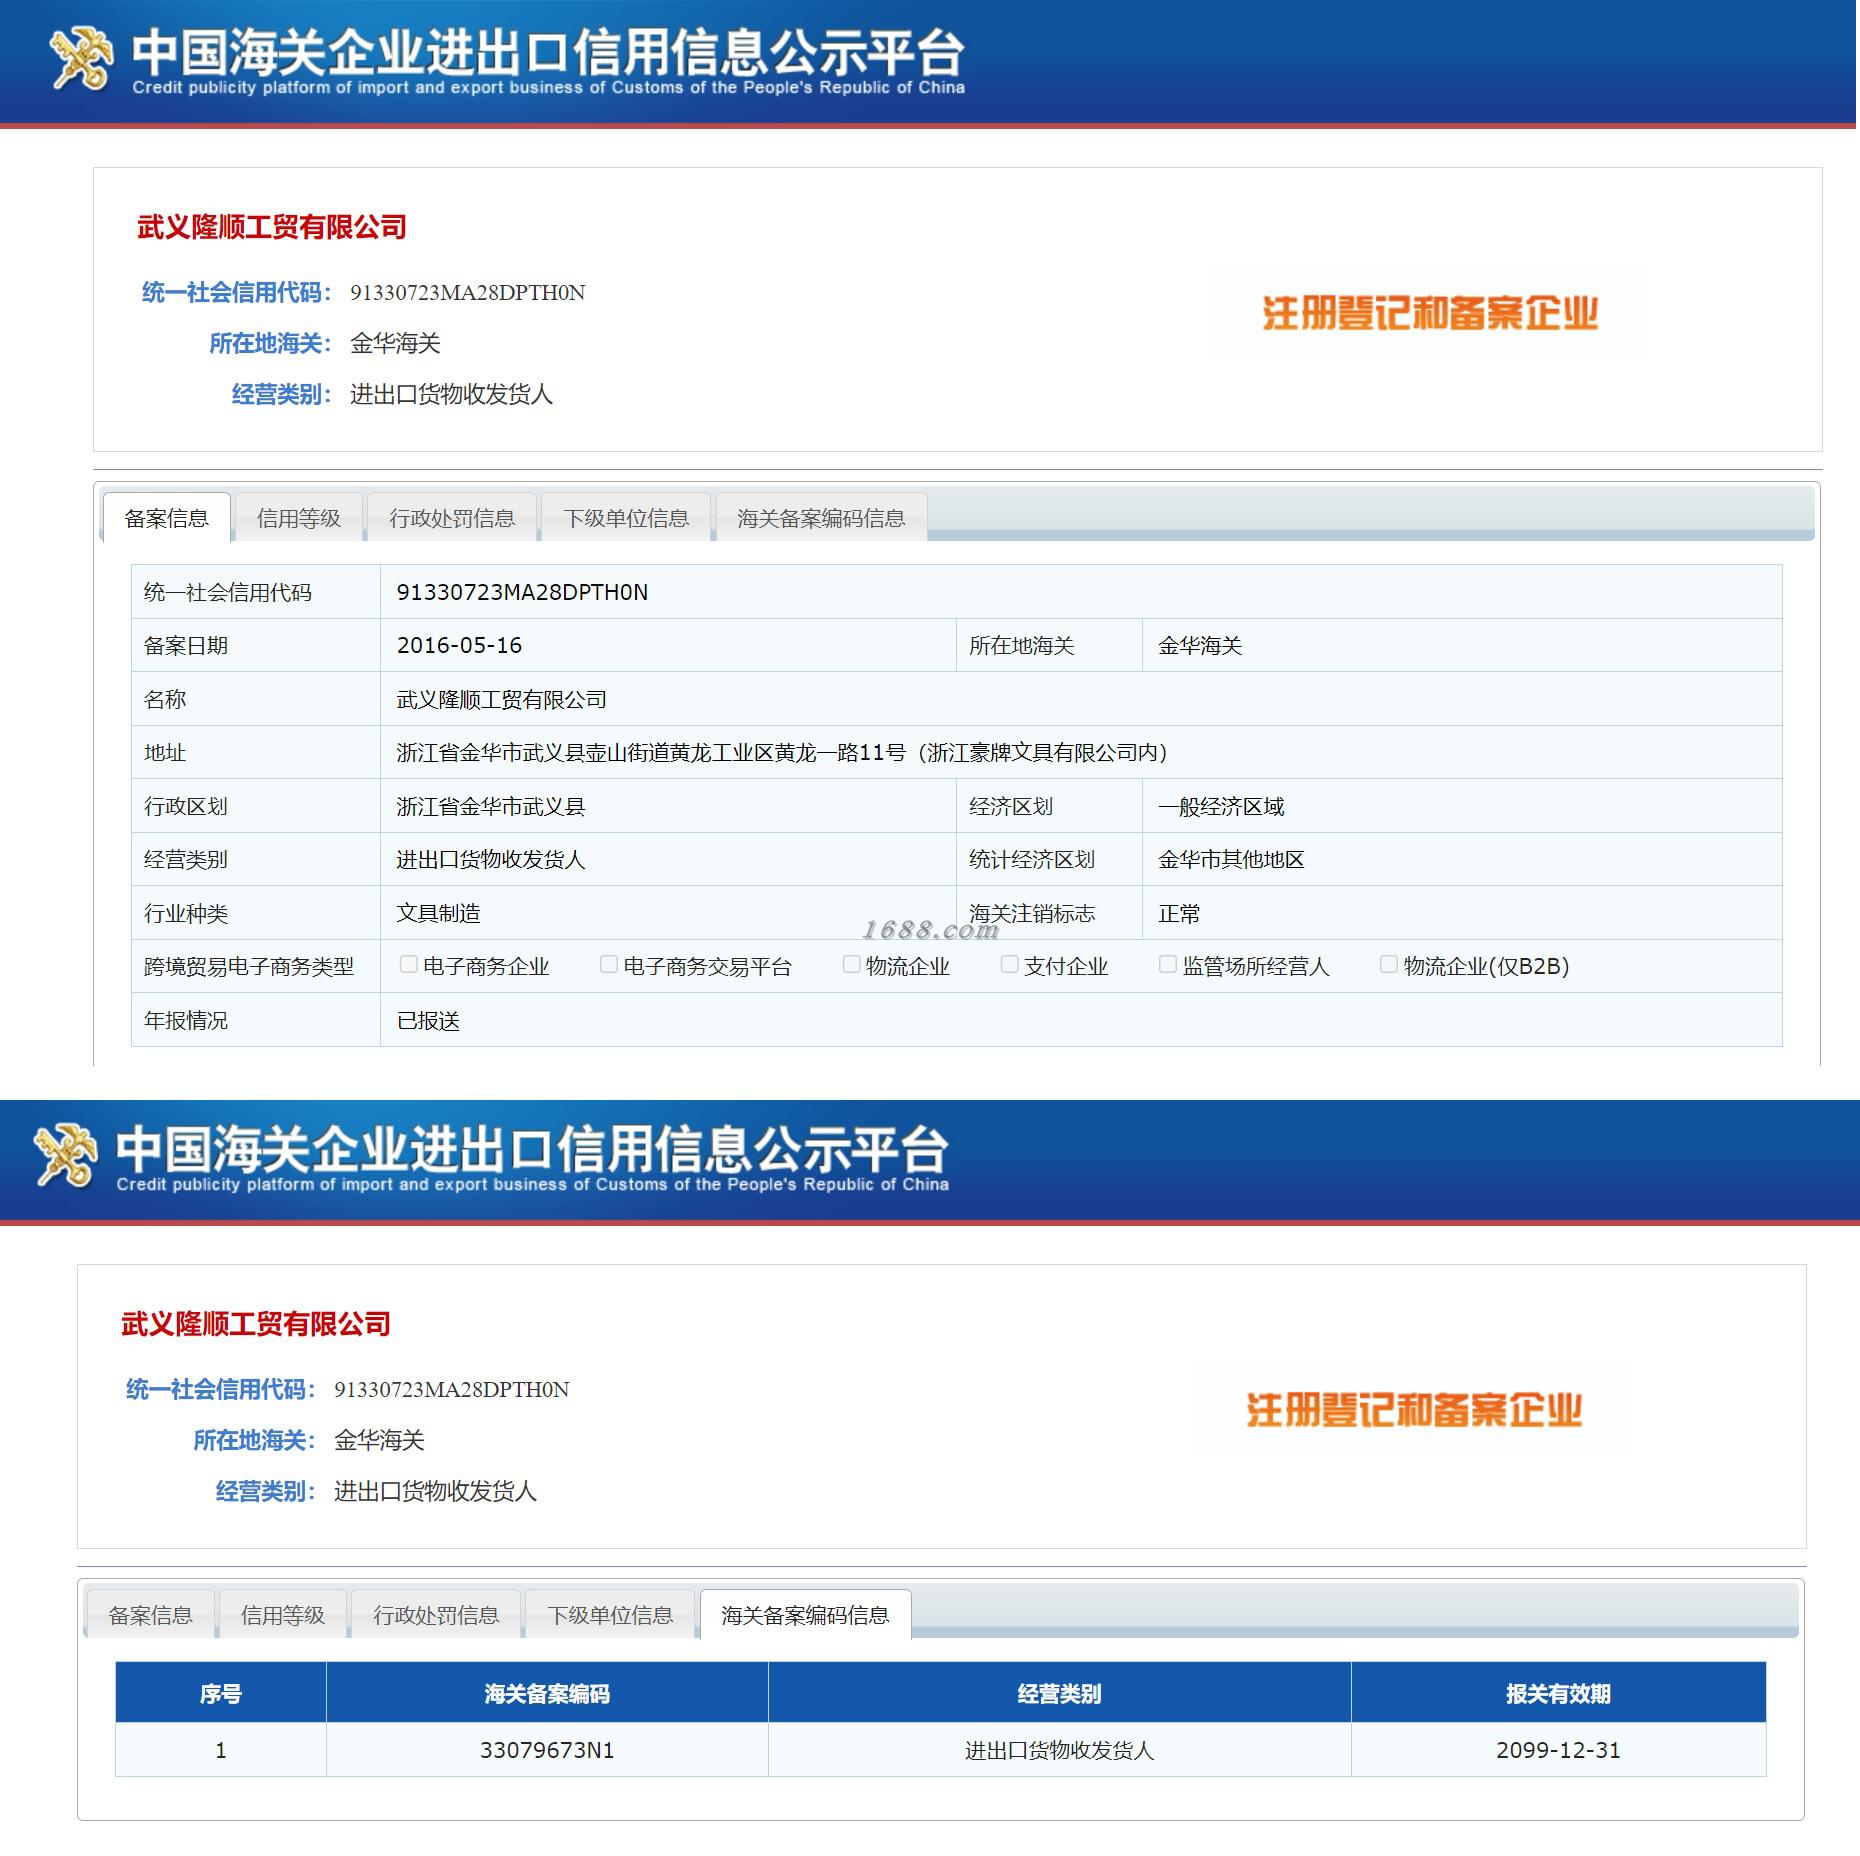
Task: Select 下级单位信息 tab in upper panel
Action: [x=626, y=518]
